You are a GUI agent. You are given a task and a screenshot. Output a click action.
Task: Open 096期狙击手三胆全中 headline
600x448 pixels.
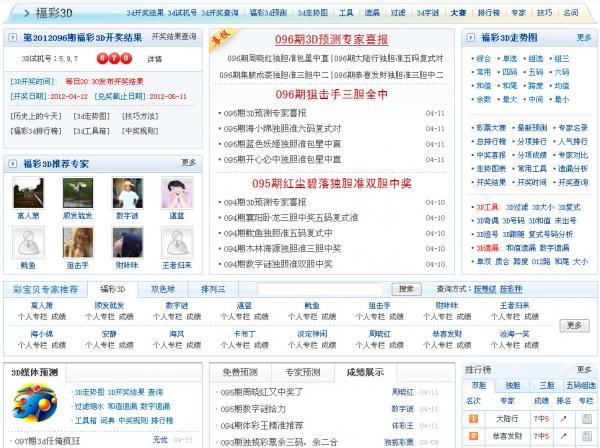[332, 94]
